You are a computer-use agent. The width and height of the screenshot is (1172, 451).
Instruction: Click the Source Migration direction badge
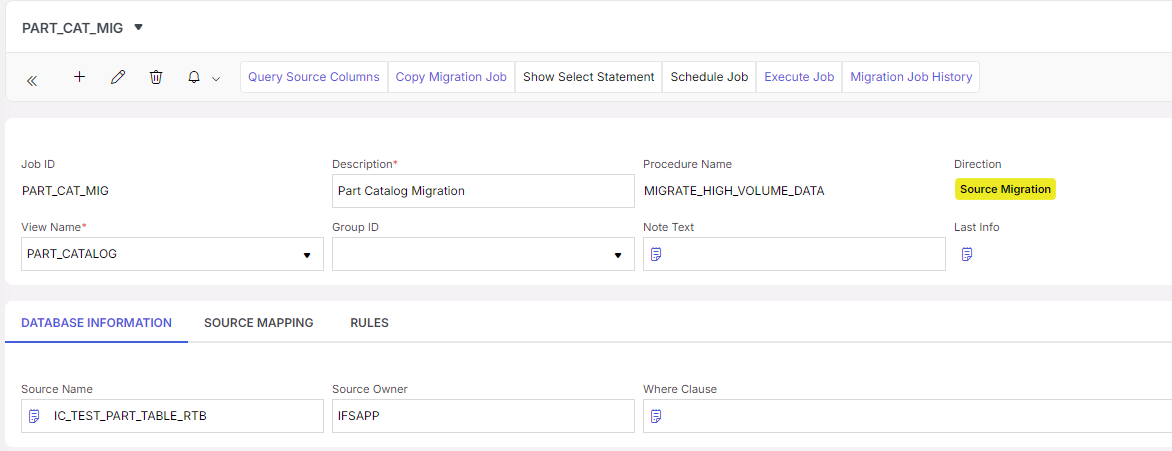1005,189
